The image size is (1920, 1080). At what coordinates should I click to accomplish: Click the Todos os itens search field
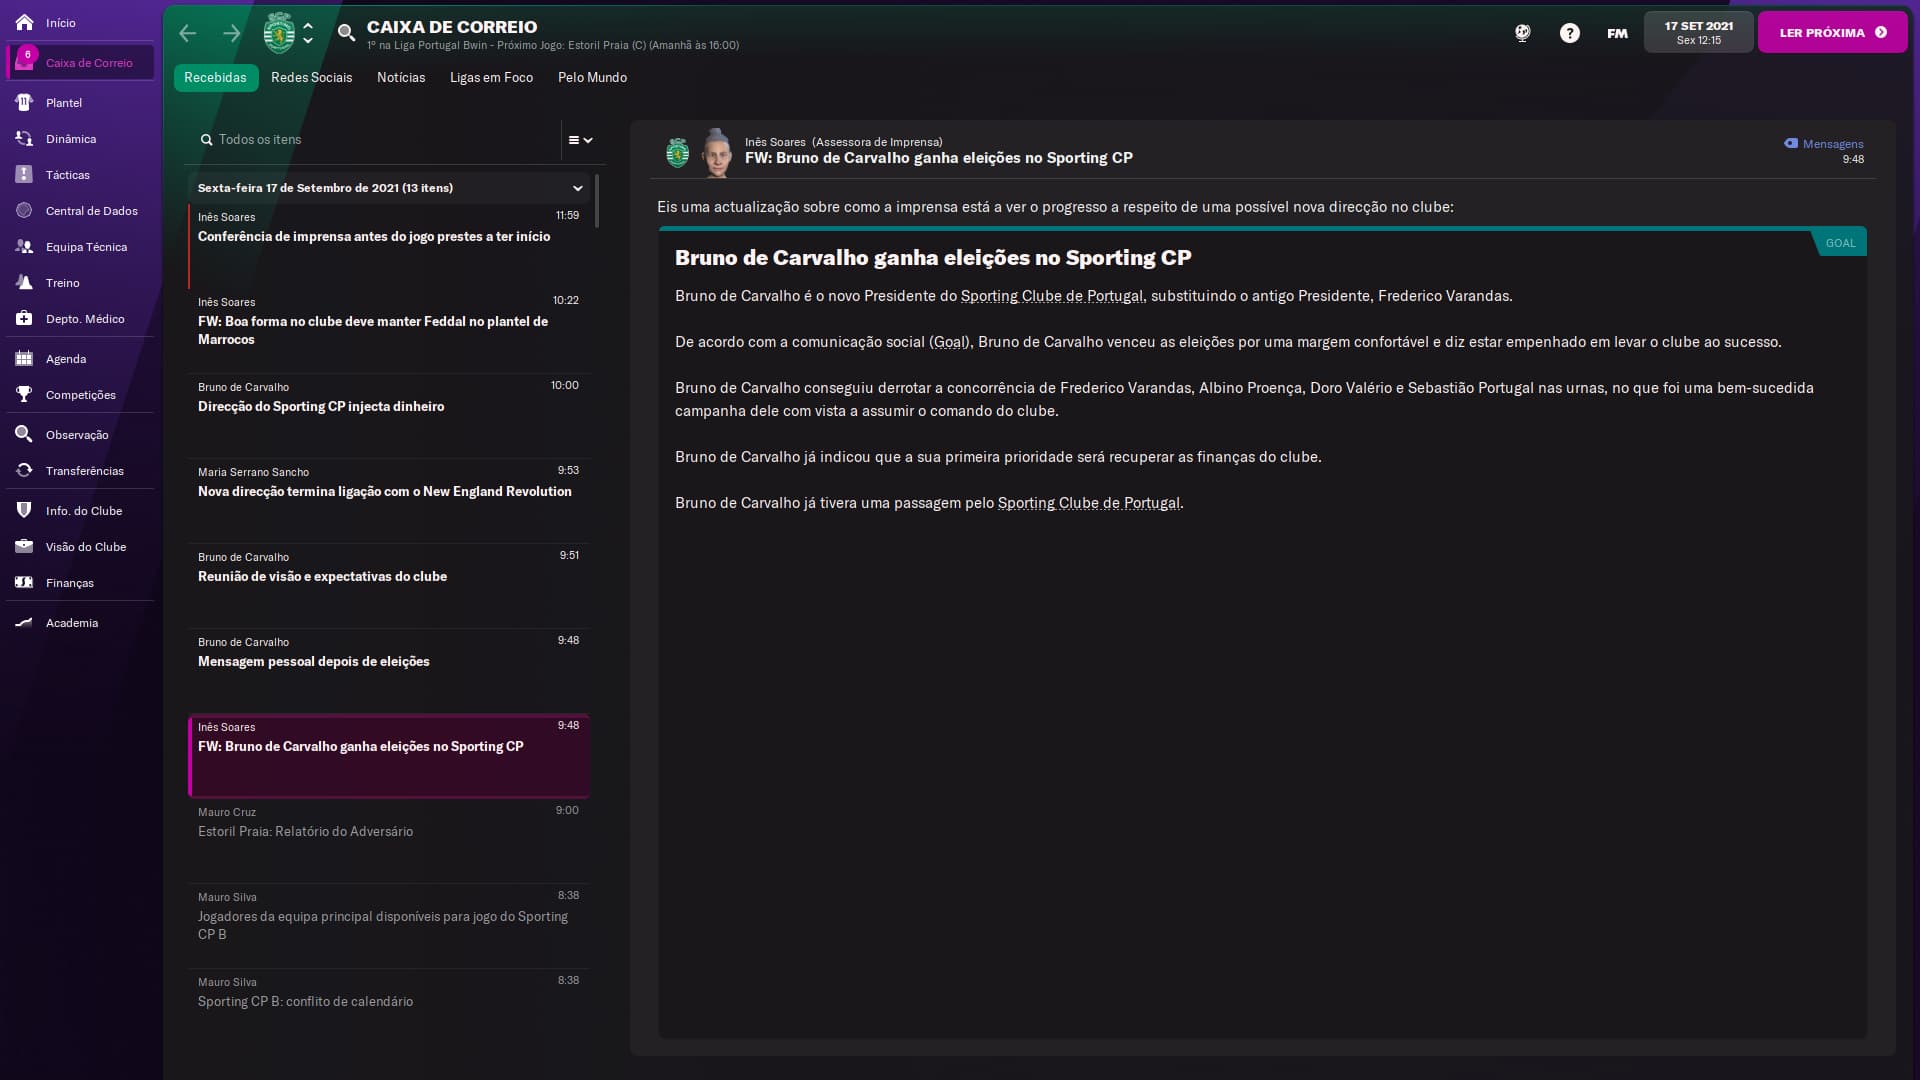[x=380, y=140]
